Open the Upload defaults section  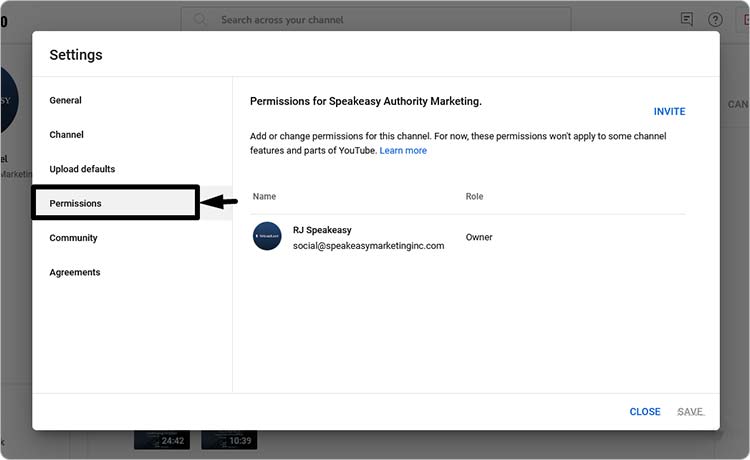82,169
